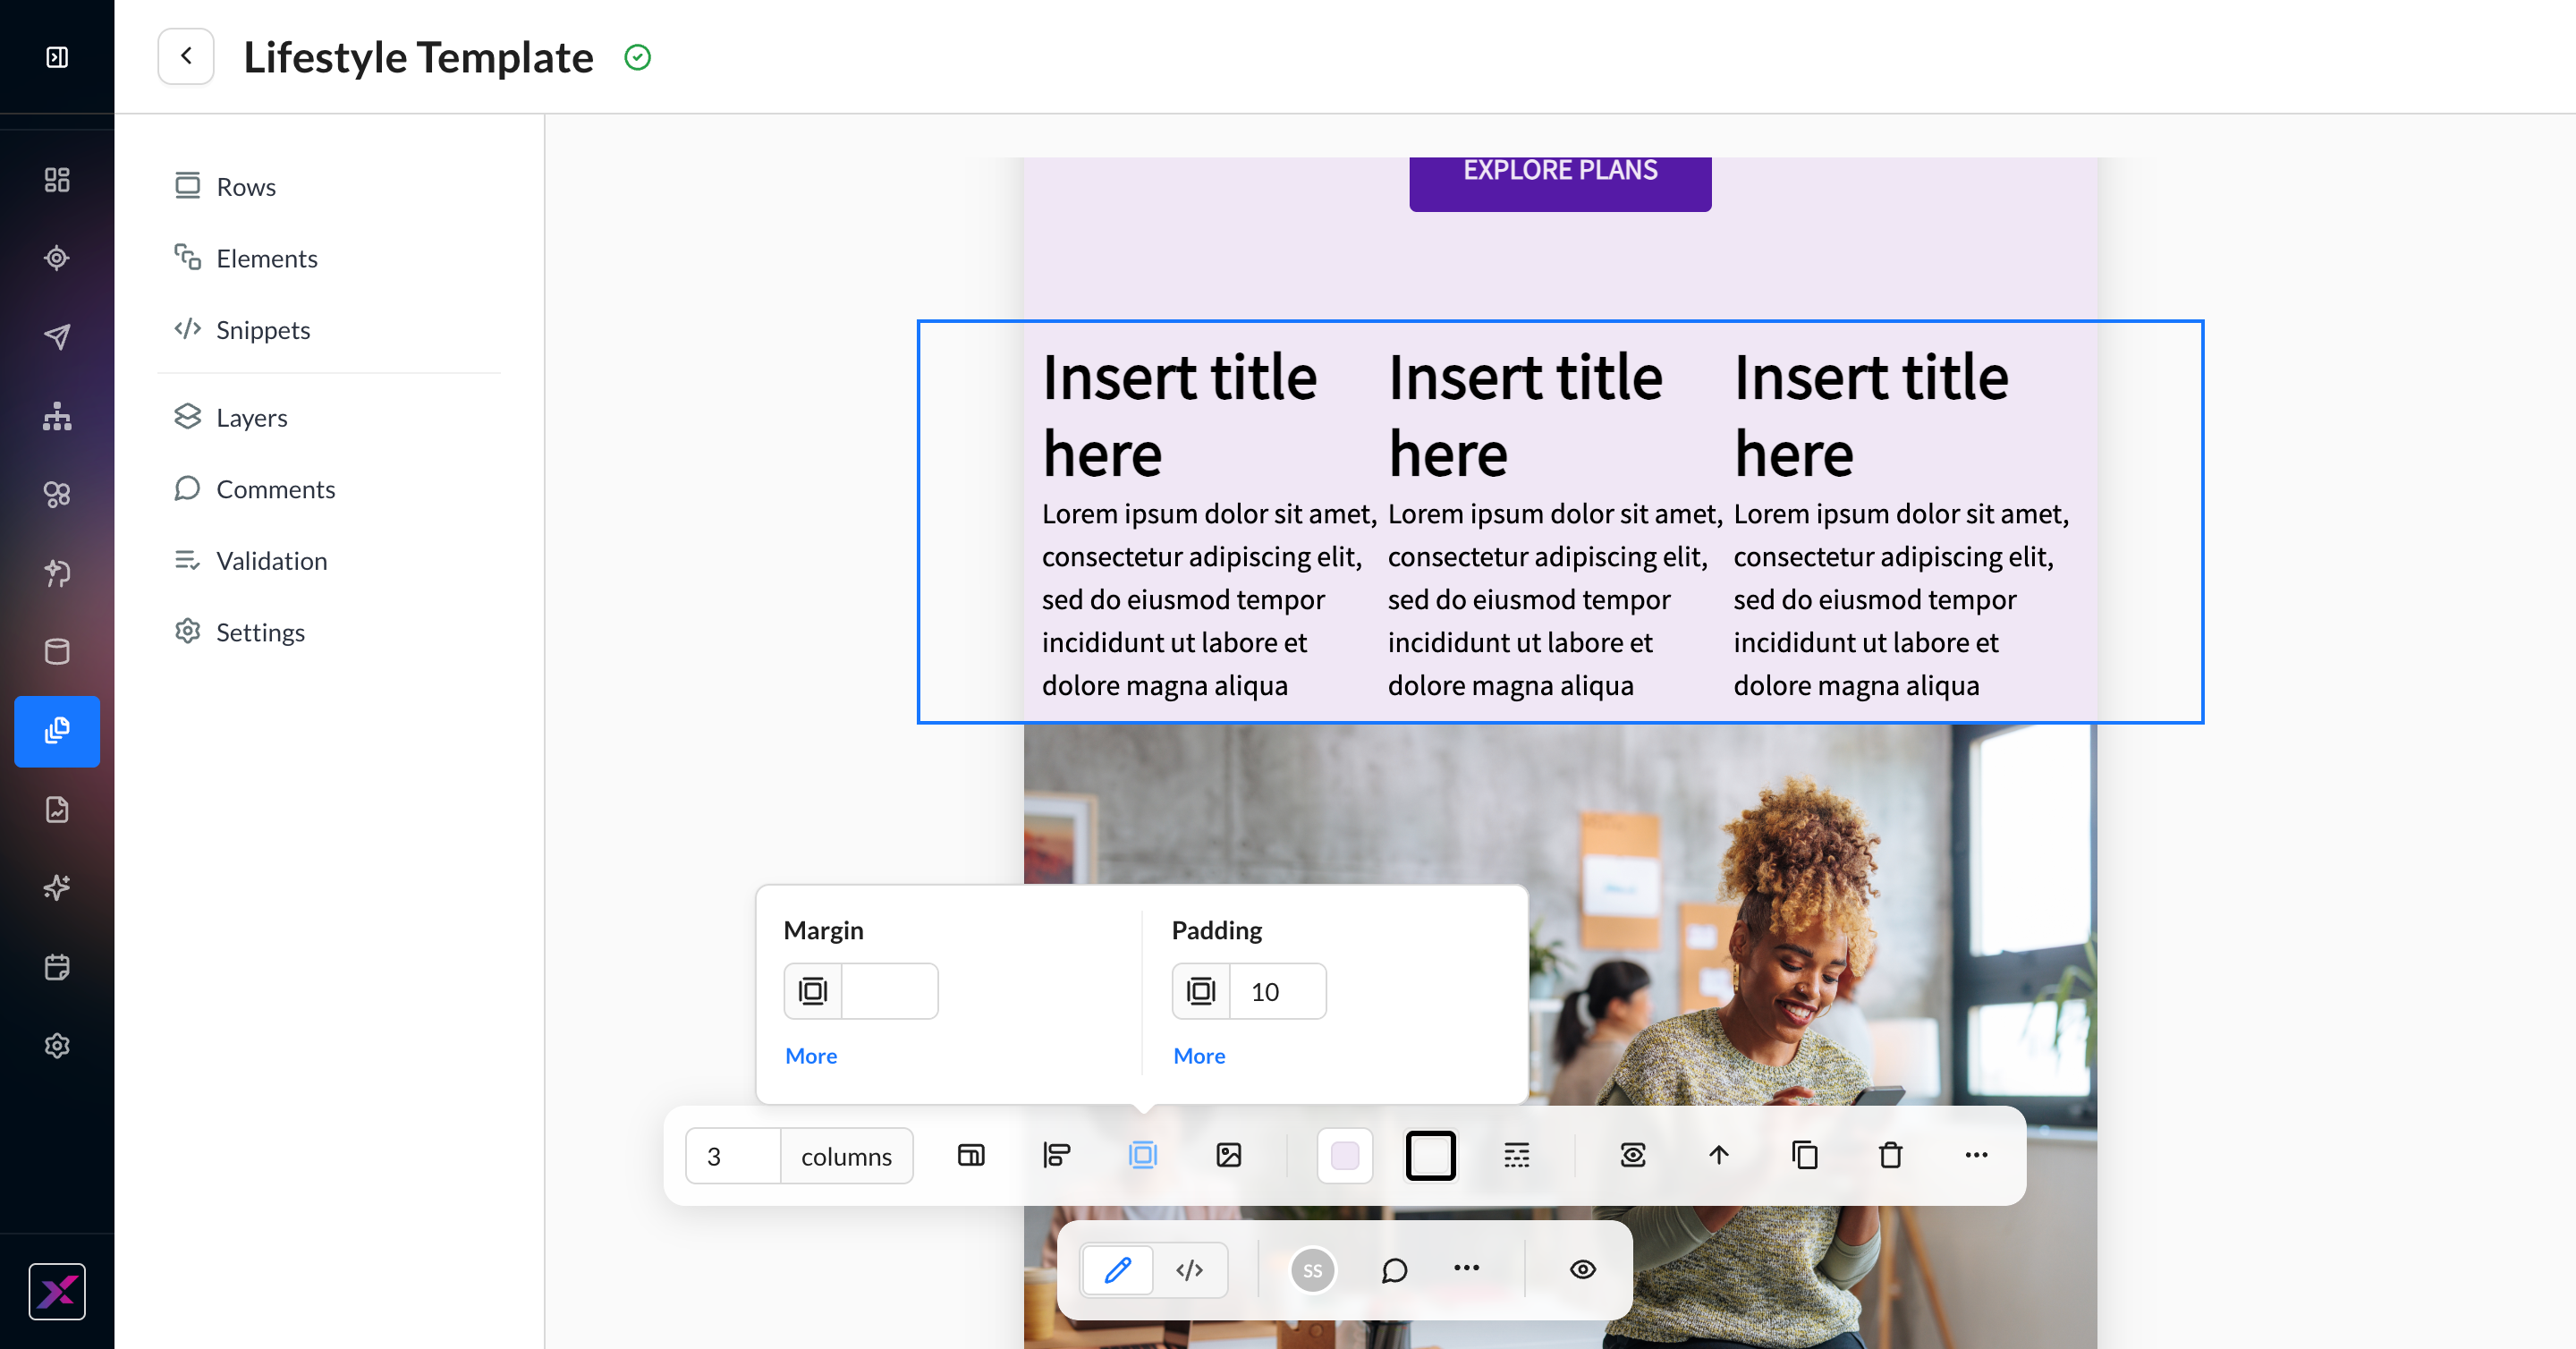Open the database cylinder icon in left rail
This screenshot has width=2576, height=1349.
(57, 652)
